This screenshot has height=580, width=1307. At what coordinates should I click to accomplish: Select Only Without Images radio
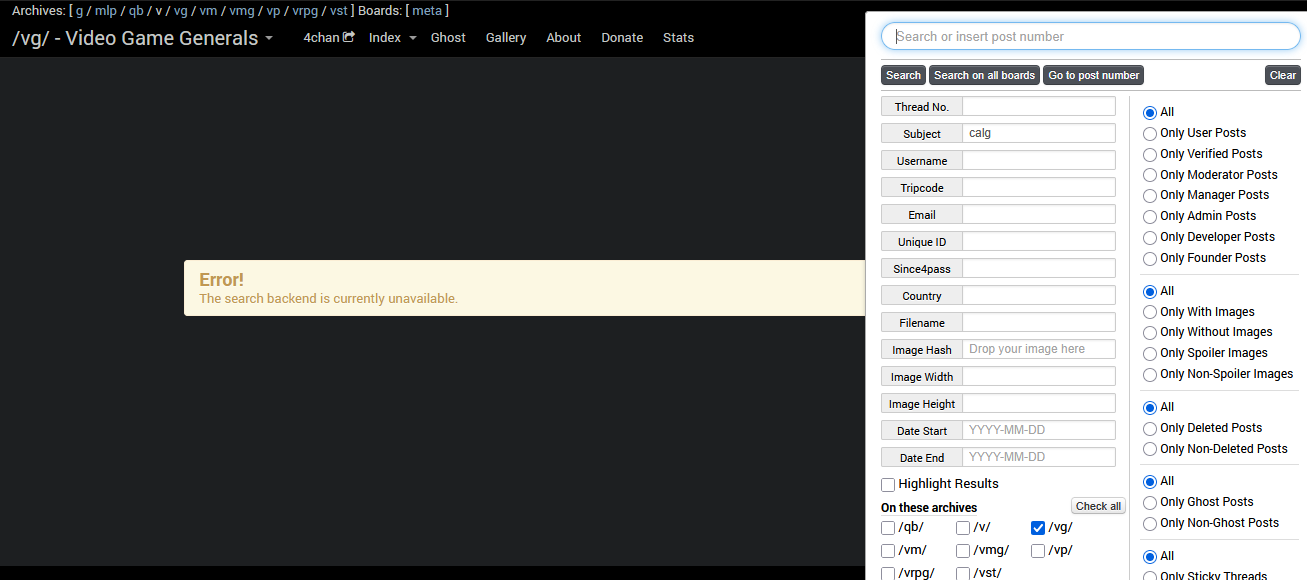click(x=1150, y=332)
